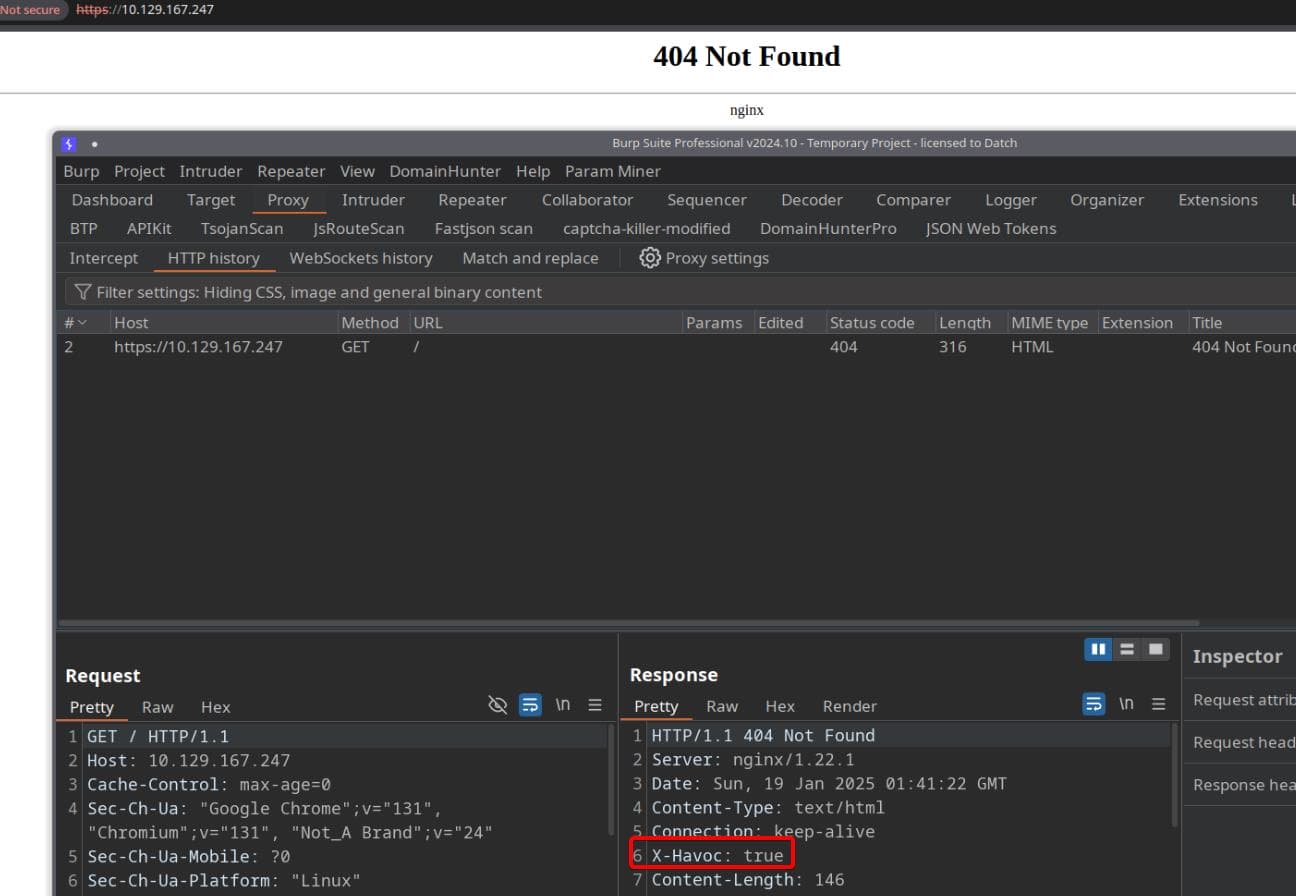Switch to the Intruder tool tab
Viewport: 1296px width, 896px height.
click(373, 200)
